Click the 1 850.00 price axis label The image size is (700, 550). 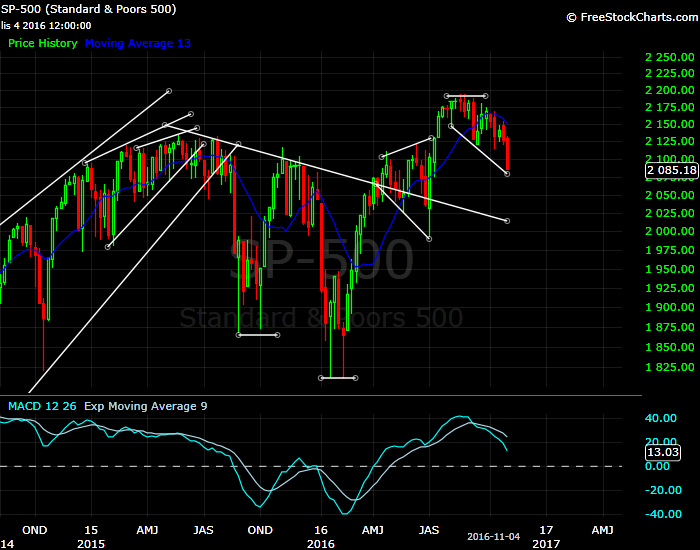pos(670,347)
